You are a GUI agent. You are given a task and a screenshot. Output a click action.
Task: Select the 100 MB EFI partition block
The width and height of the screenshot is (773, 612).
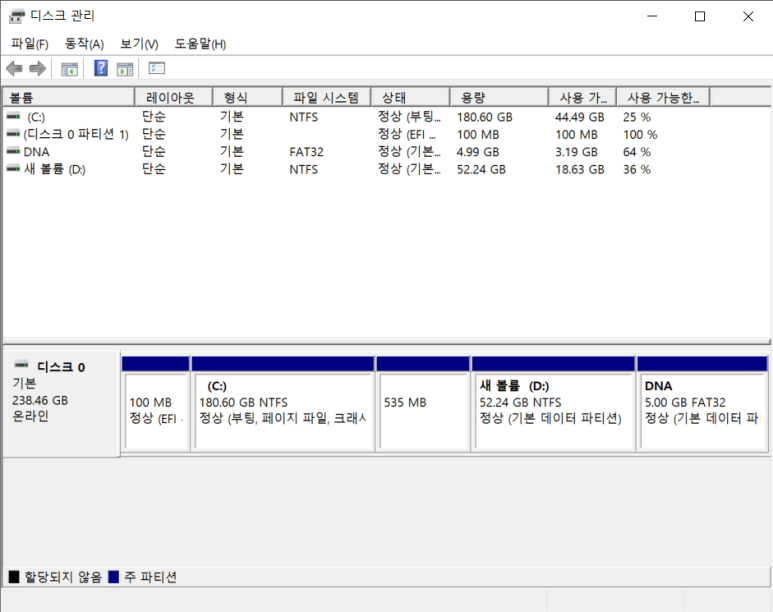pos(156,404)
